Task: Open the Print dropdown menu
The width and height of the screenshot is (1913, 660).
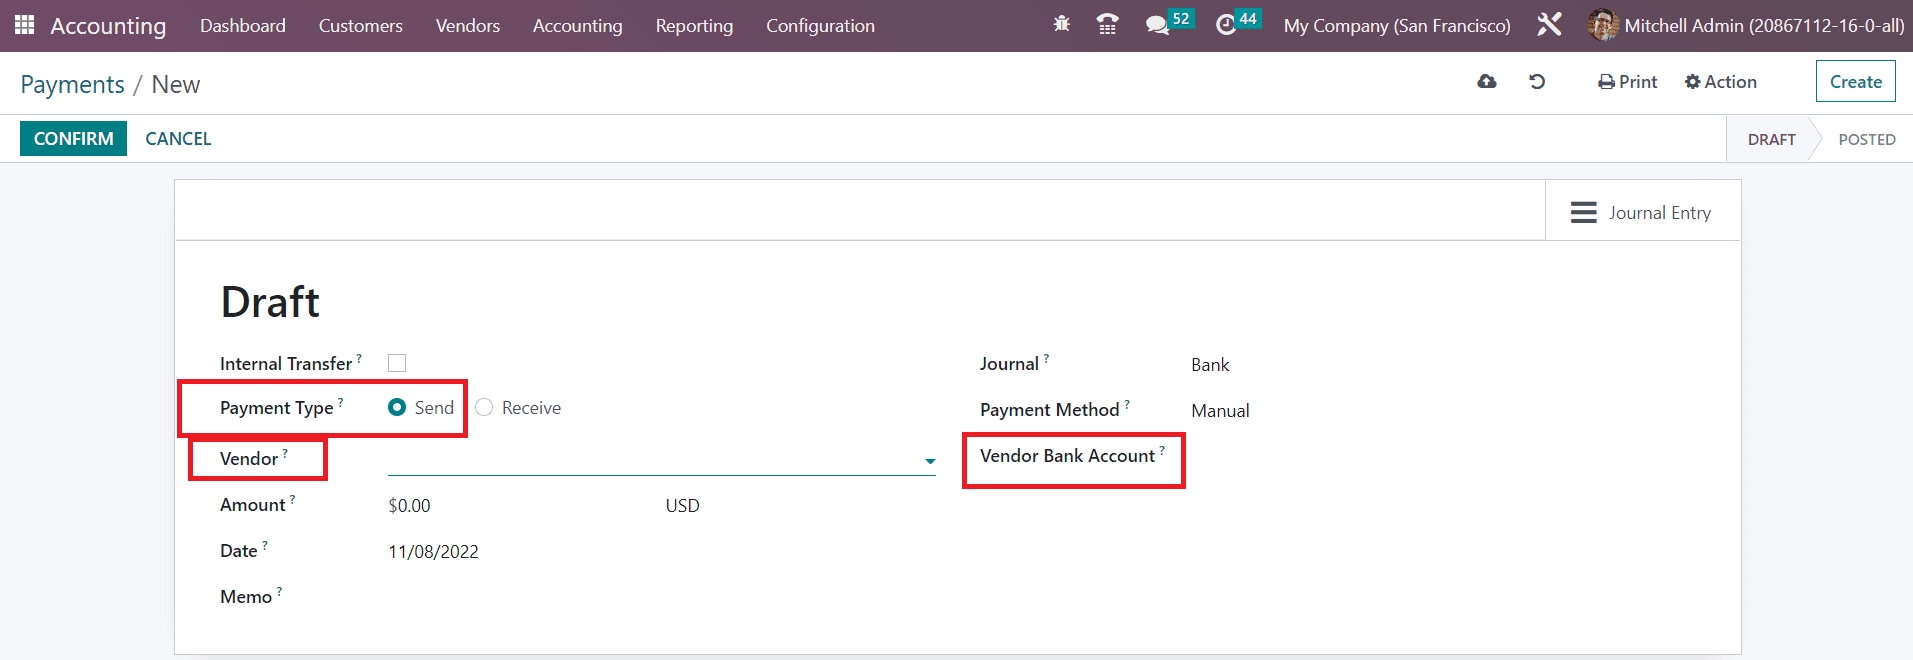Action: tap(1627, 82)
